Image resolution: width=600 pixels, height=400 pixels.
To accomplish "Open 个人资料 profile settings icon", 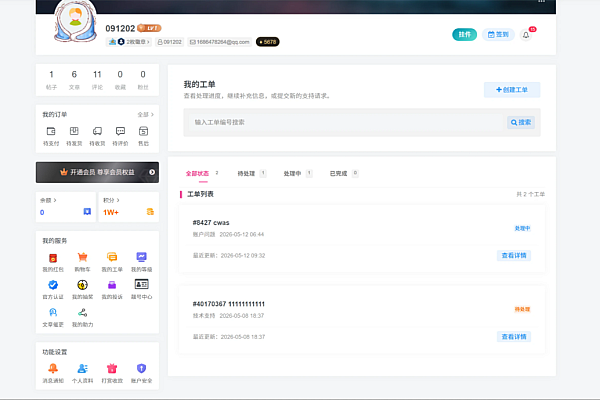I will (82, 368).
